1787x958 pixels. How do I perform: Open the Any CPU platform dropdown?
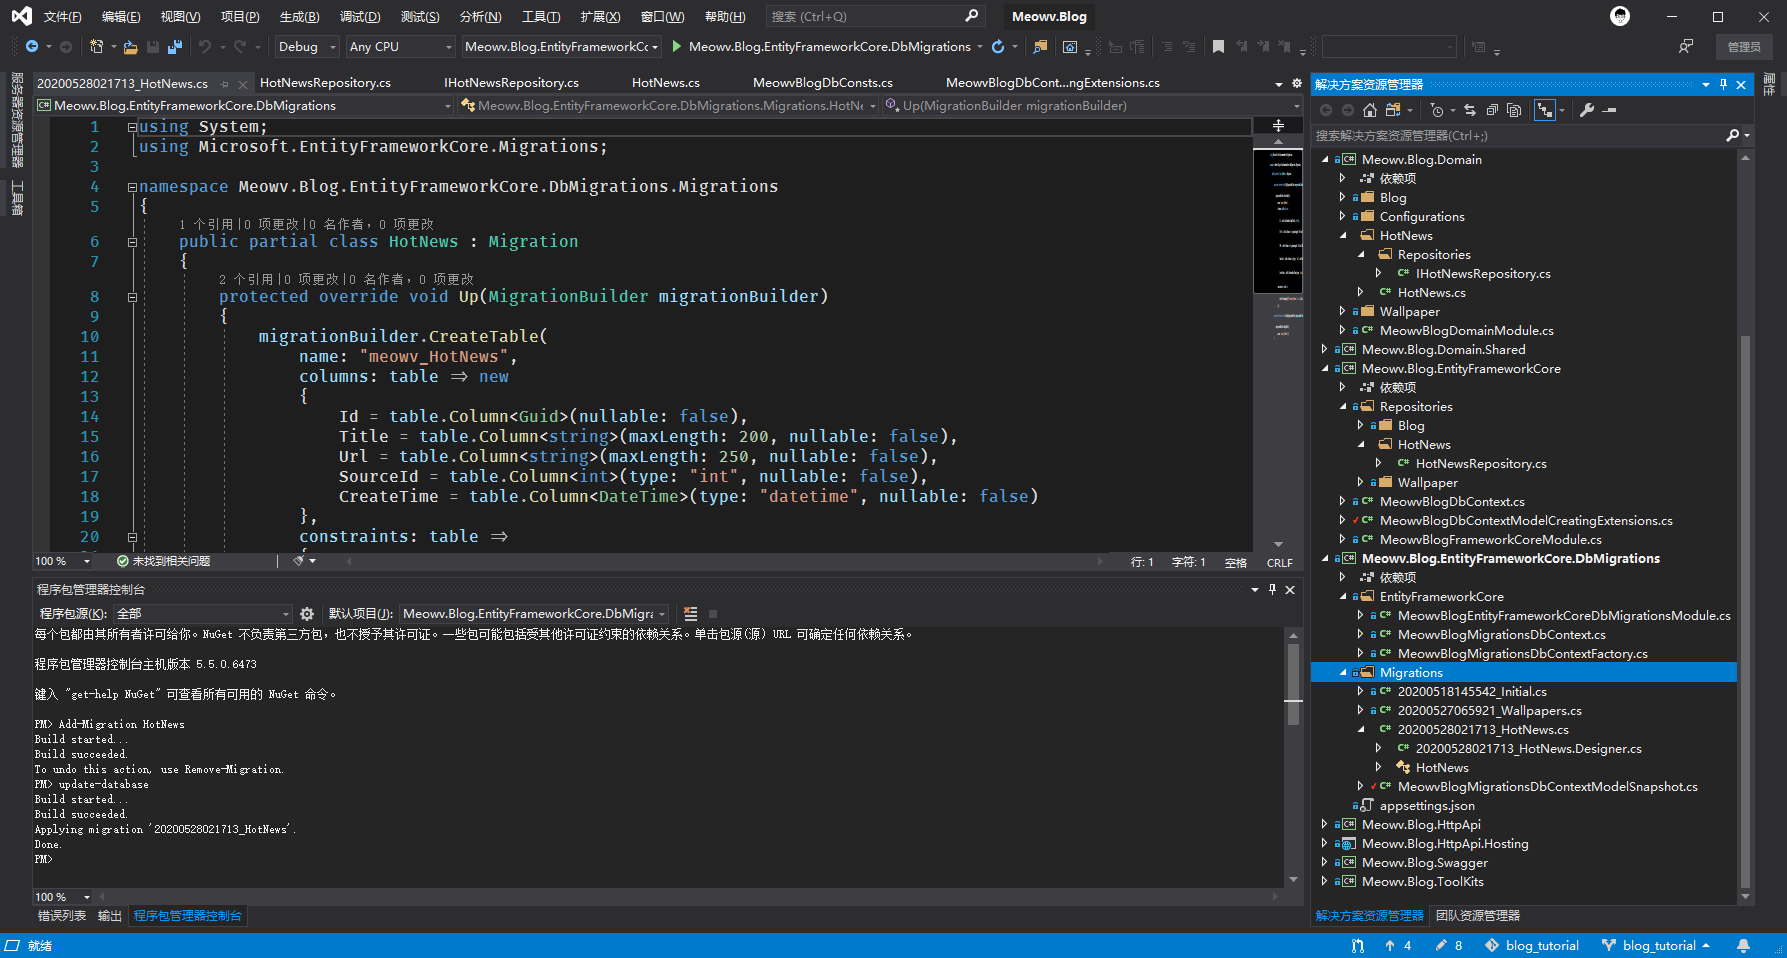tap(400, 47)
